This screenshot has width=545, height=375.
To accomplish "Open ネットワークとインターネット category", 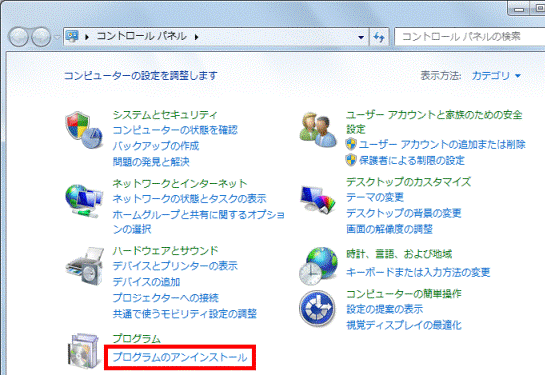I will click(x=180, y=183).
